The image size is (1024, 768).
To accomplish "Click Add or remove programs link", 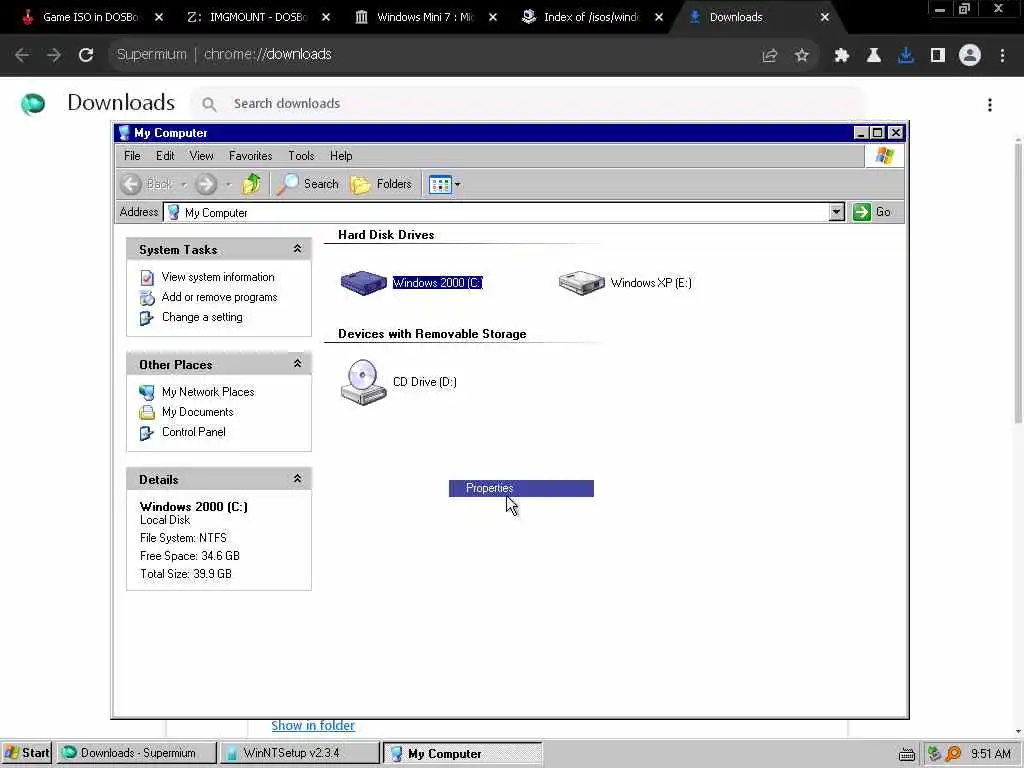I will (219, 297).
